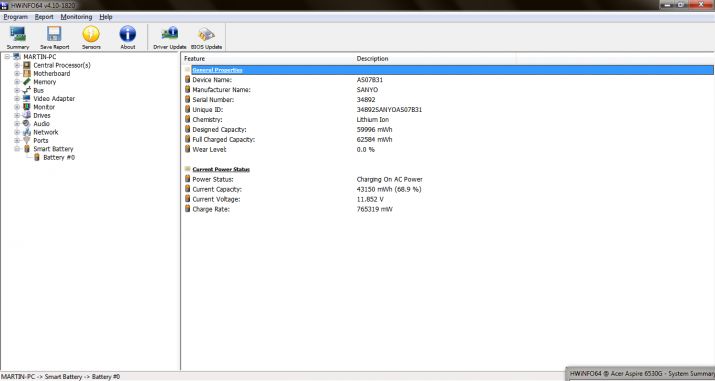Select the Ports tree label
This screenshot has height=381, width=715.
pyautogui.click(x=41, y=140)
